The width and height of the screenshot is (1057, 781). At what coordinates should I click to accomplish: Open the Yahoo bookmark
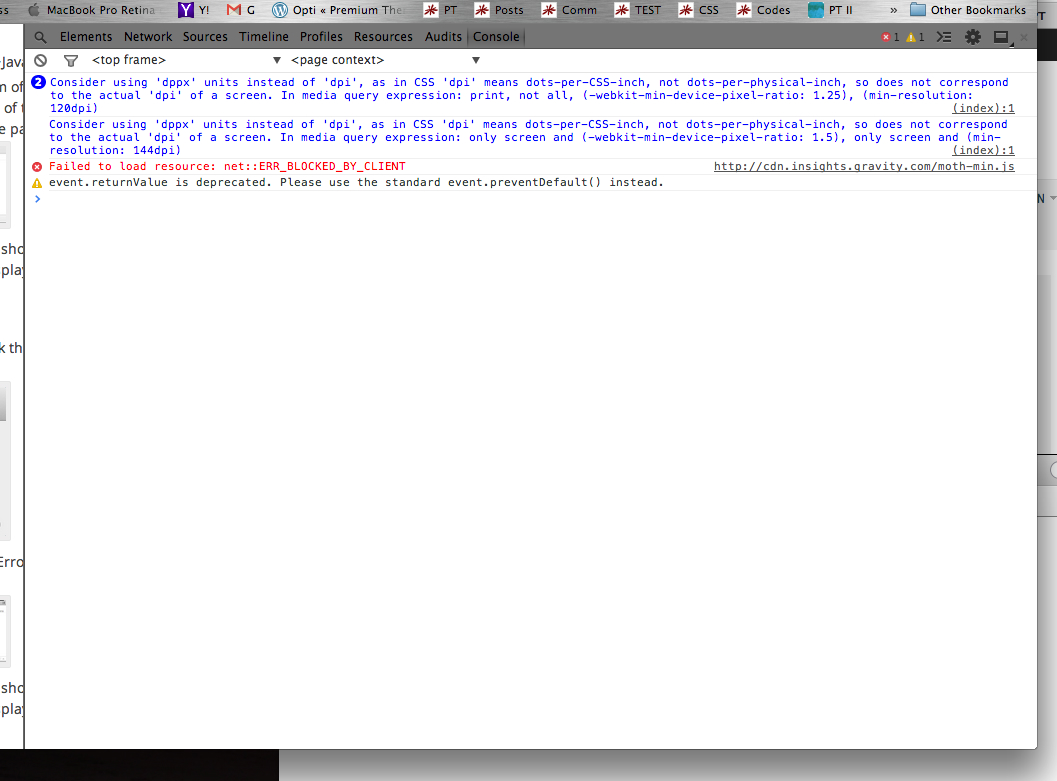[193, 10]
